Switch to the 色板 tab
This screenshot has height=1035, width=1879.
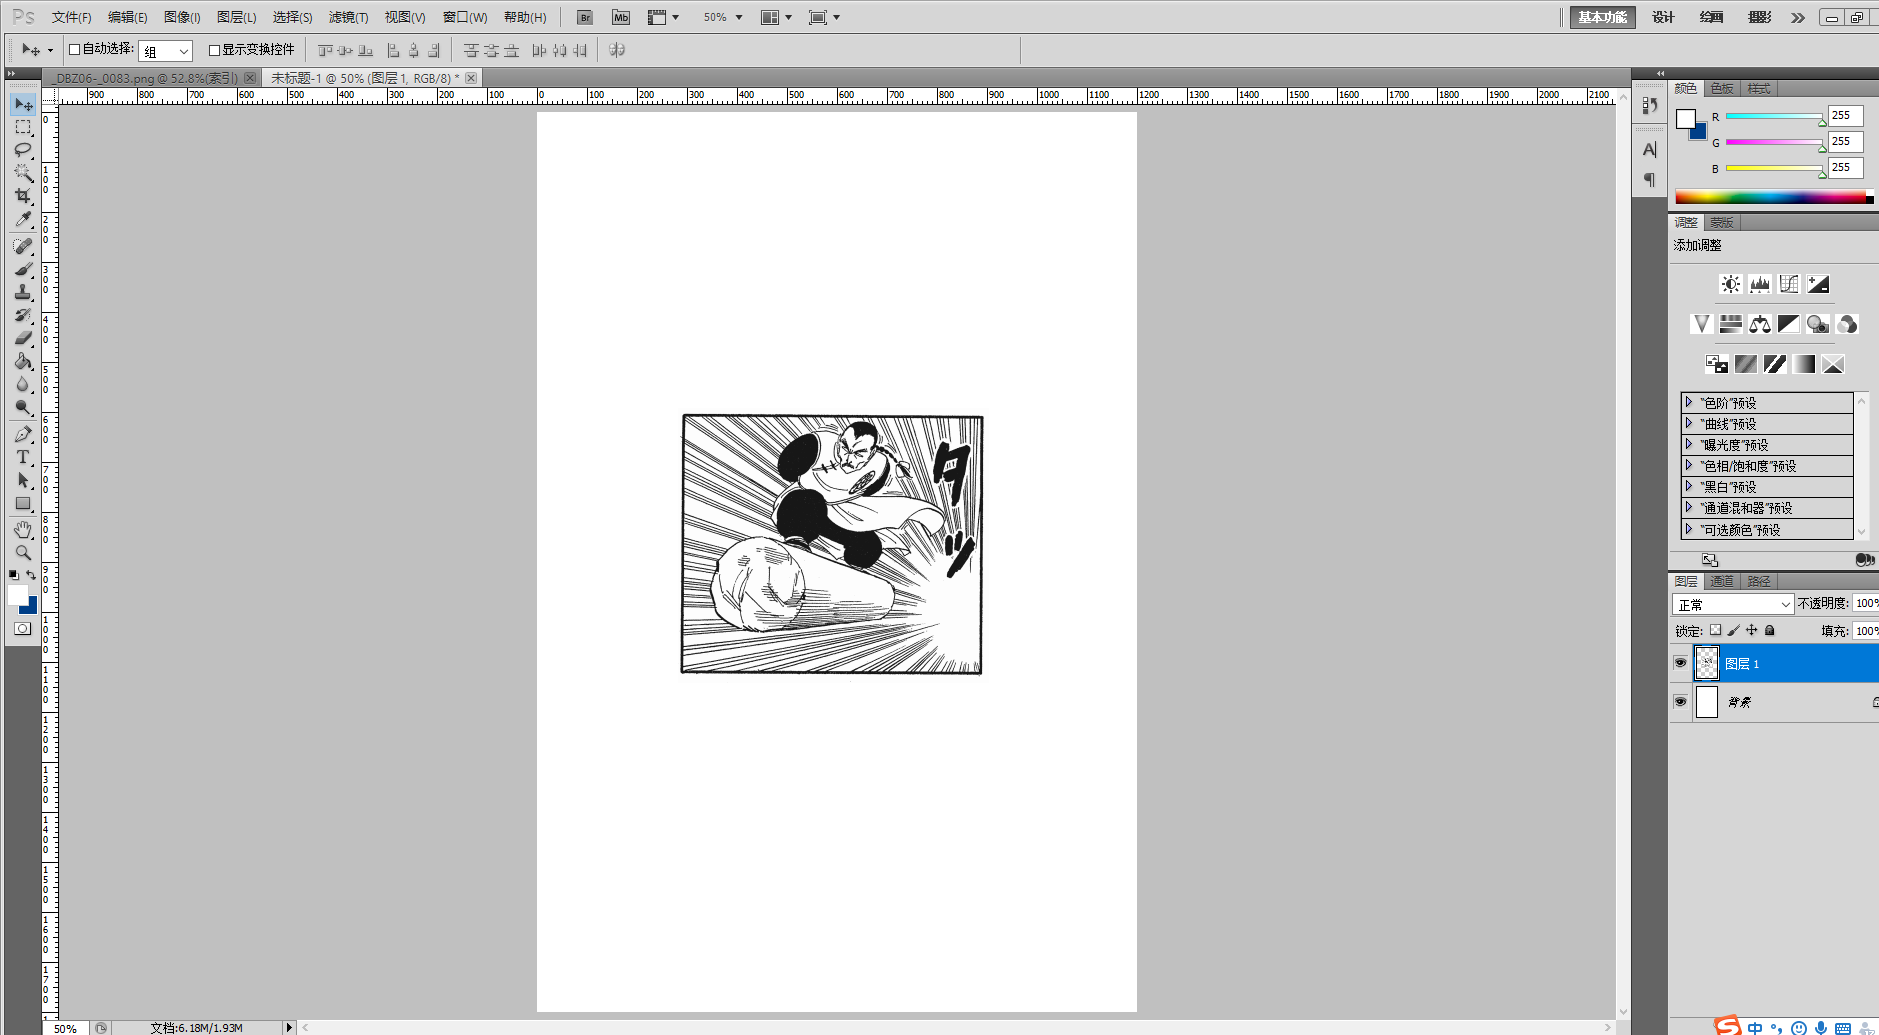(1721, 88)
